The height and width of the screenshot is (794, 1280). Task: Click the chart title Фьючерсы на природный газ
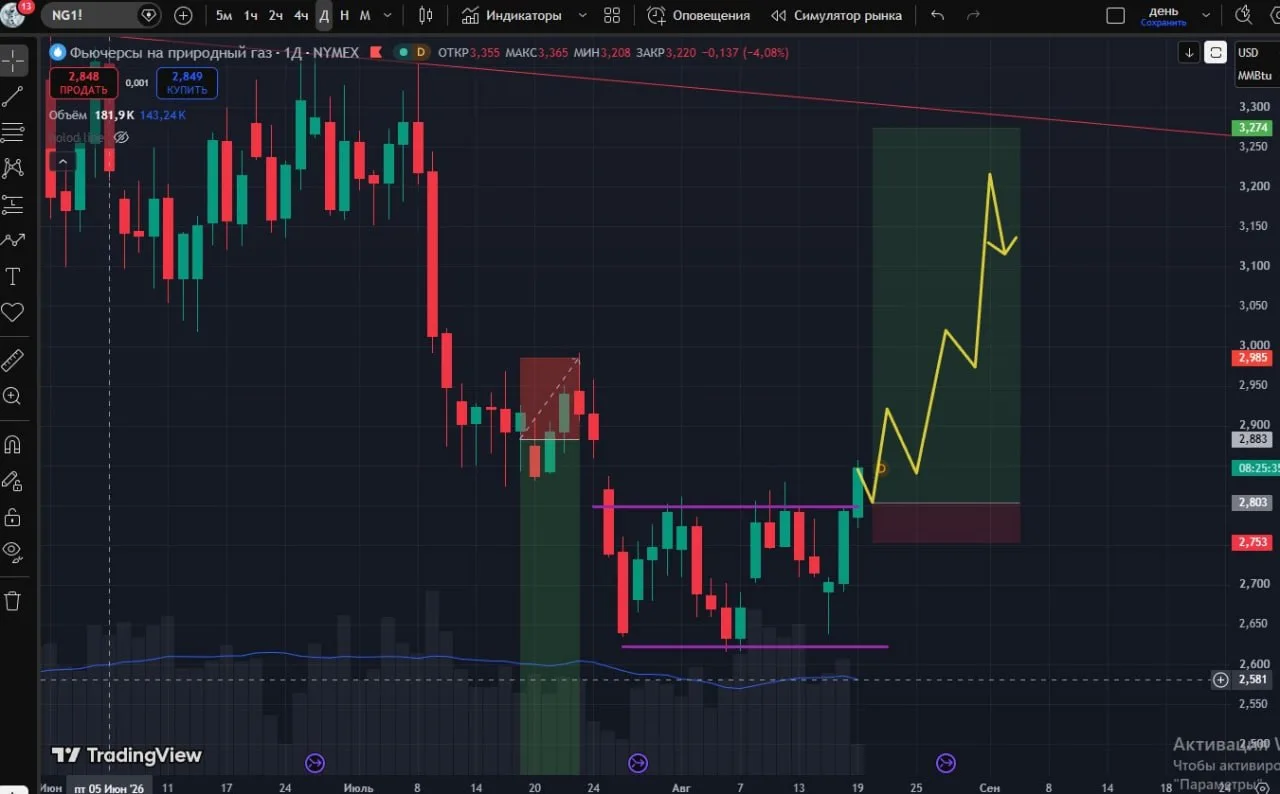(x=174, y=52)
